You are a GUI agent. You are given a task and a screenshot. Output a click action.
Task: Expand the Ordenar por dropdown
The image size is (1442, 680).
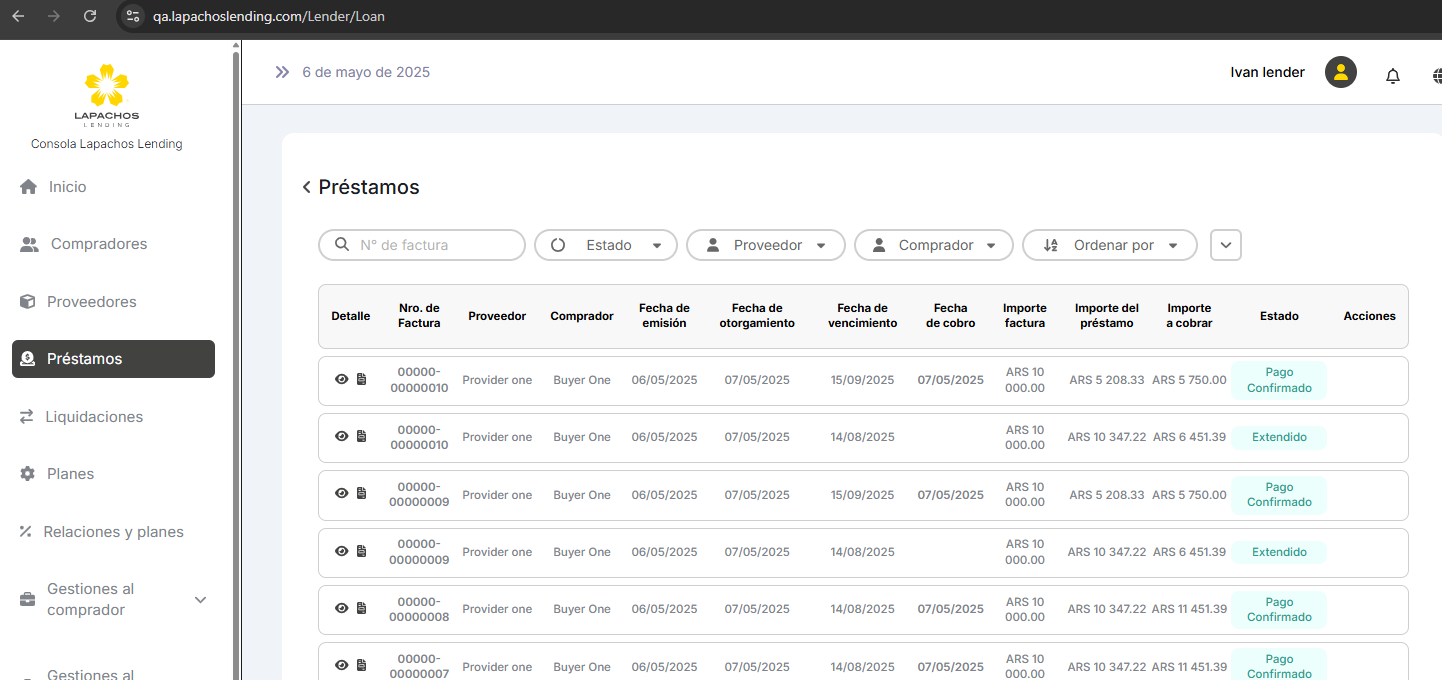pos(1109,245)
